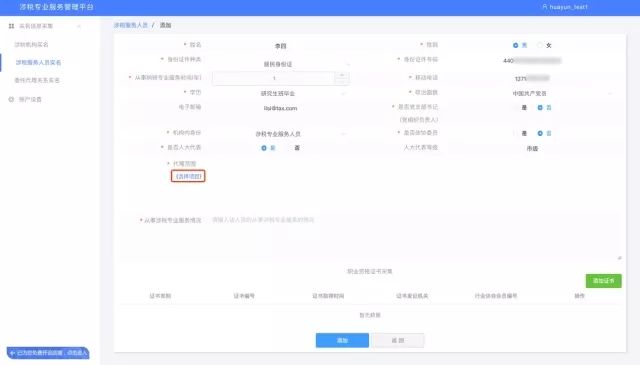Open 委托代理关系实名 in the sidebar
The width and height of the screenshot is (640, 365).
pyautogui.click(x=37, y=80)
